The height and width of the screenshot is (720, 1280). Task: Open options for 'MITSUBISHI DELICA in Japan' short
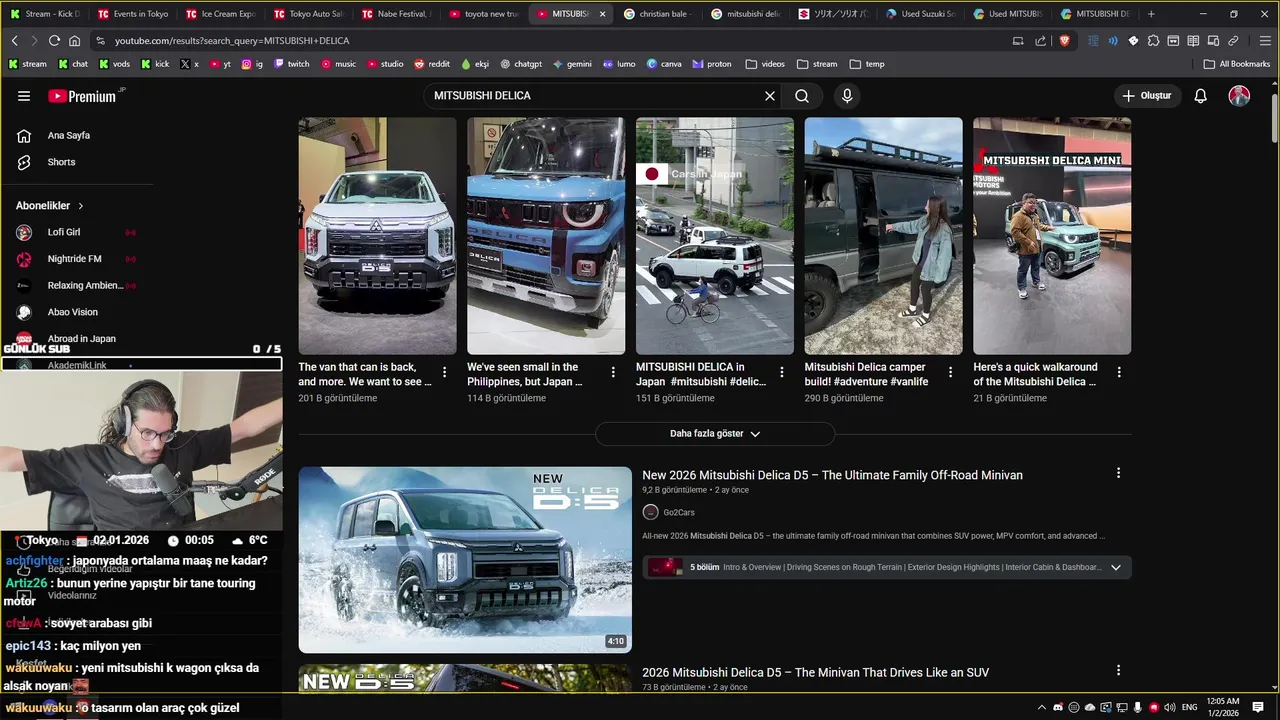pos(782,372)
